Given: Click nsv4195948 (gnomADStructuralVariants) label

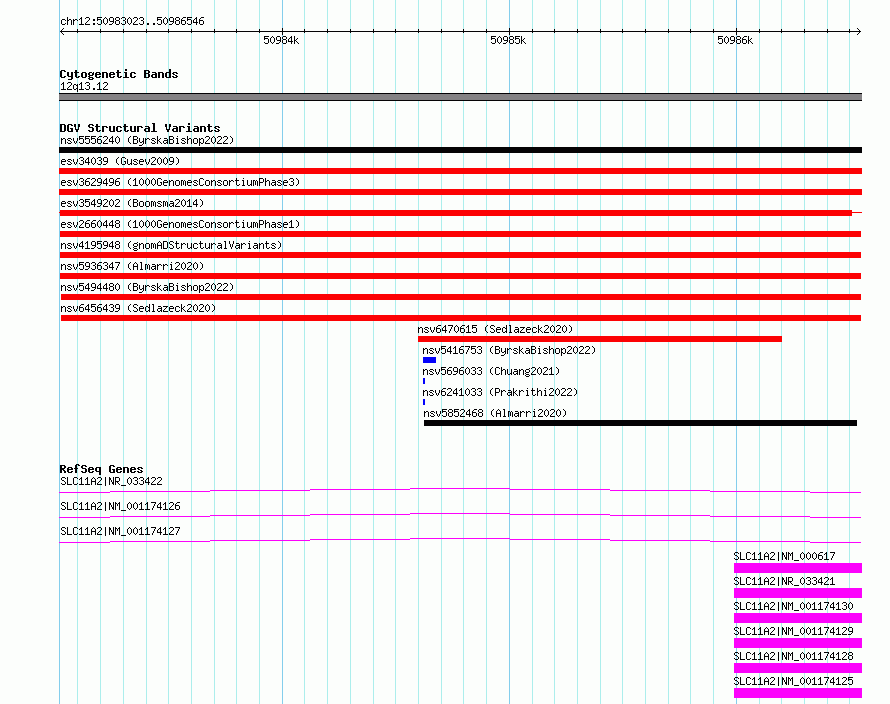Looking at the screenshot, I should [171, 245].
